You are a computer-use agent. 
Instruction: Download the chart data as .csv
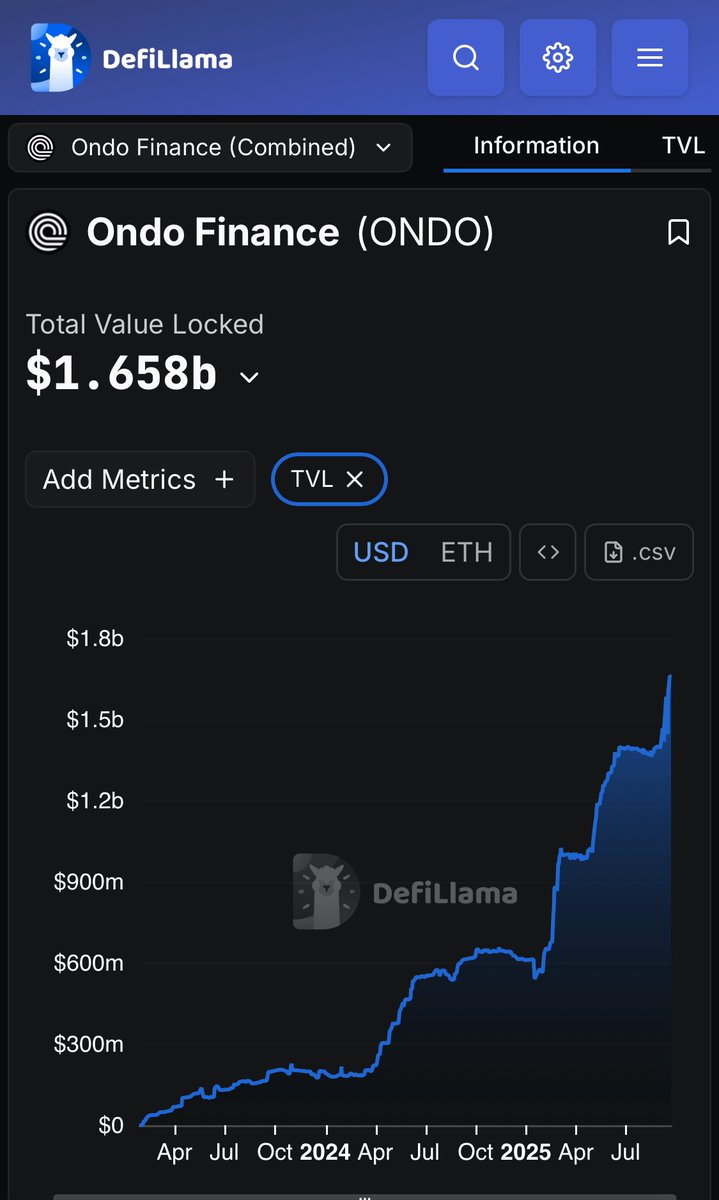click(640, 552)
